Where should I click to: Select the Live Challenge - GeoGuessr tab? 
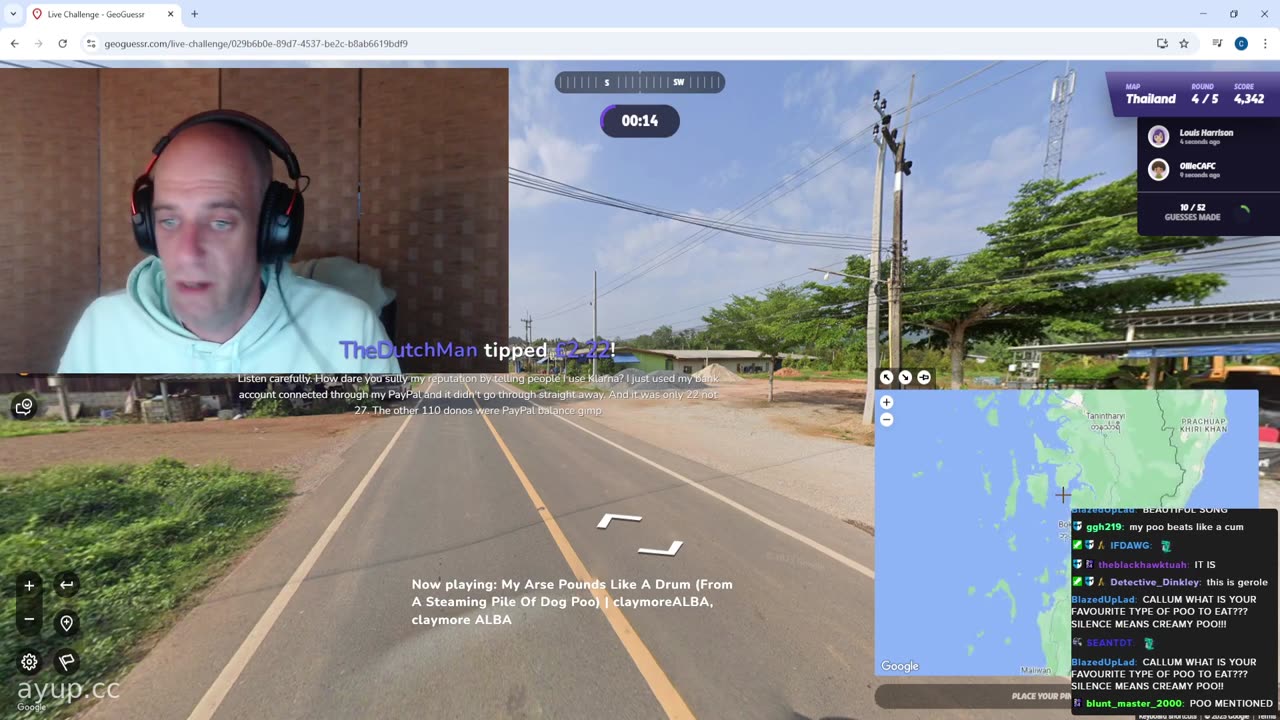click(104, 14)
